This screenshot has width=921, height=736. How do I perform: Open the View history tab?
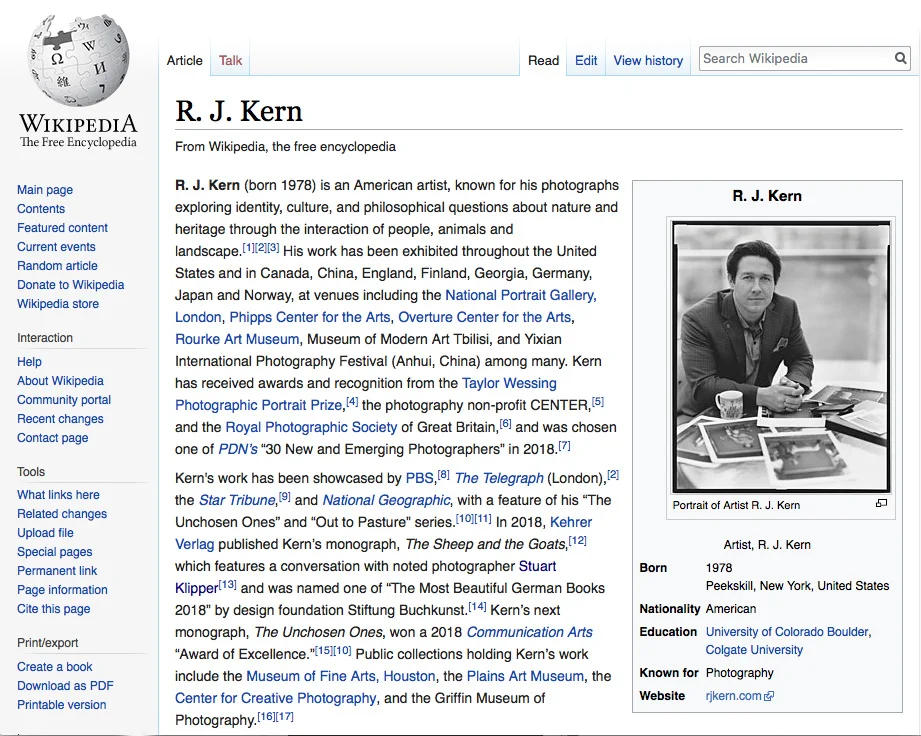point(648,61)
